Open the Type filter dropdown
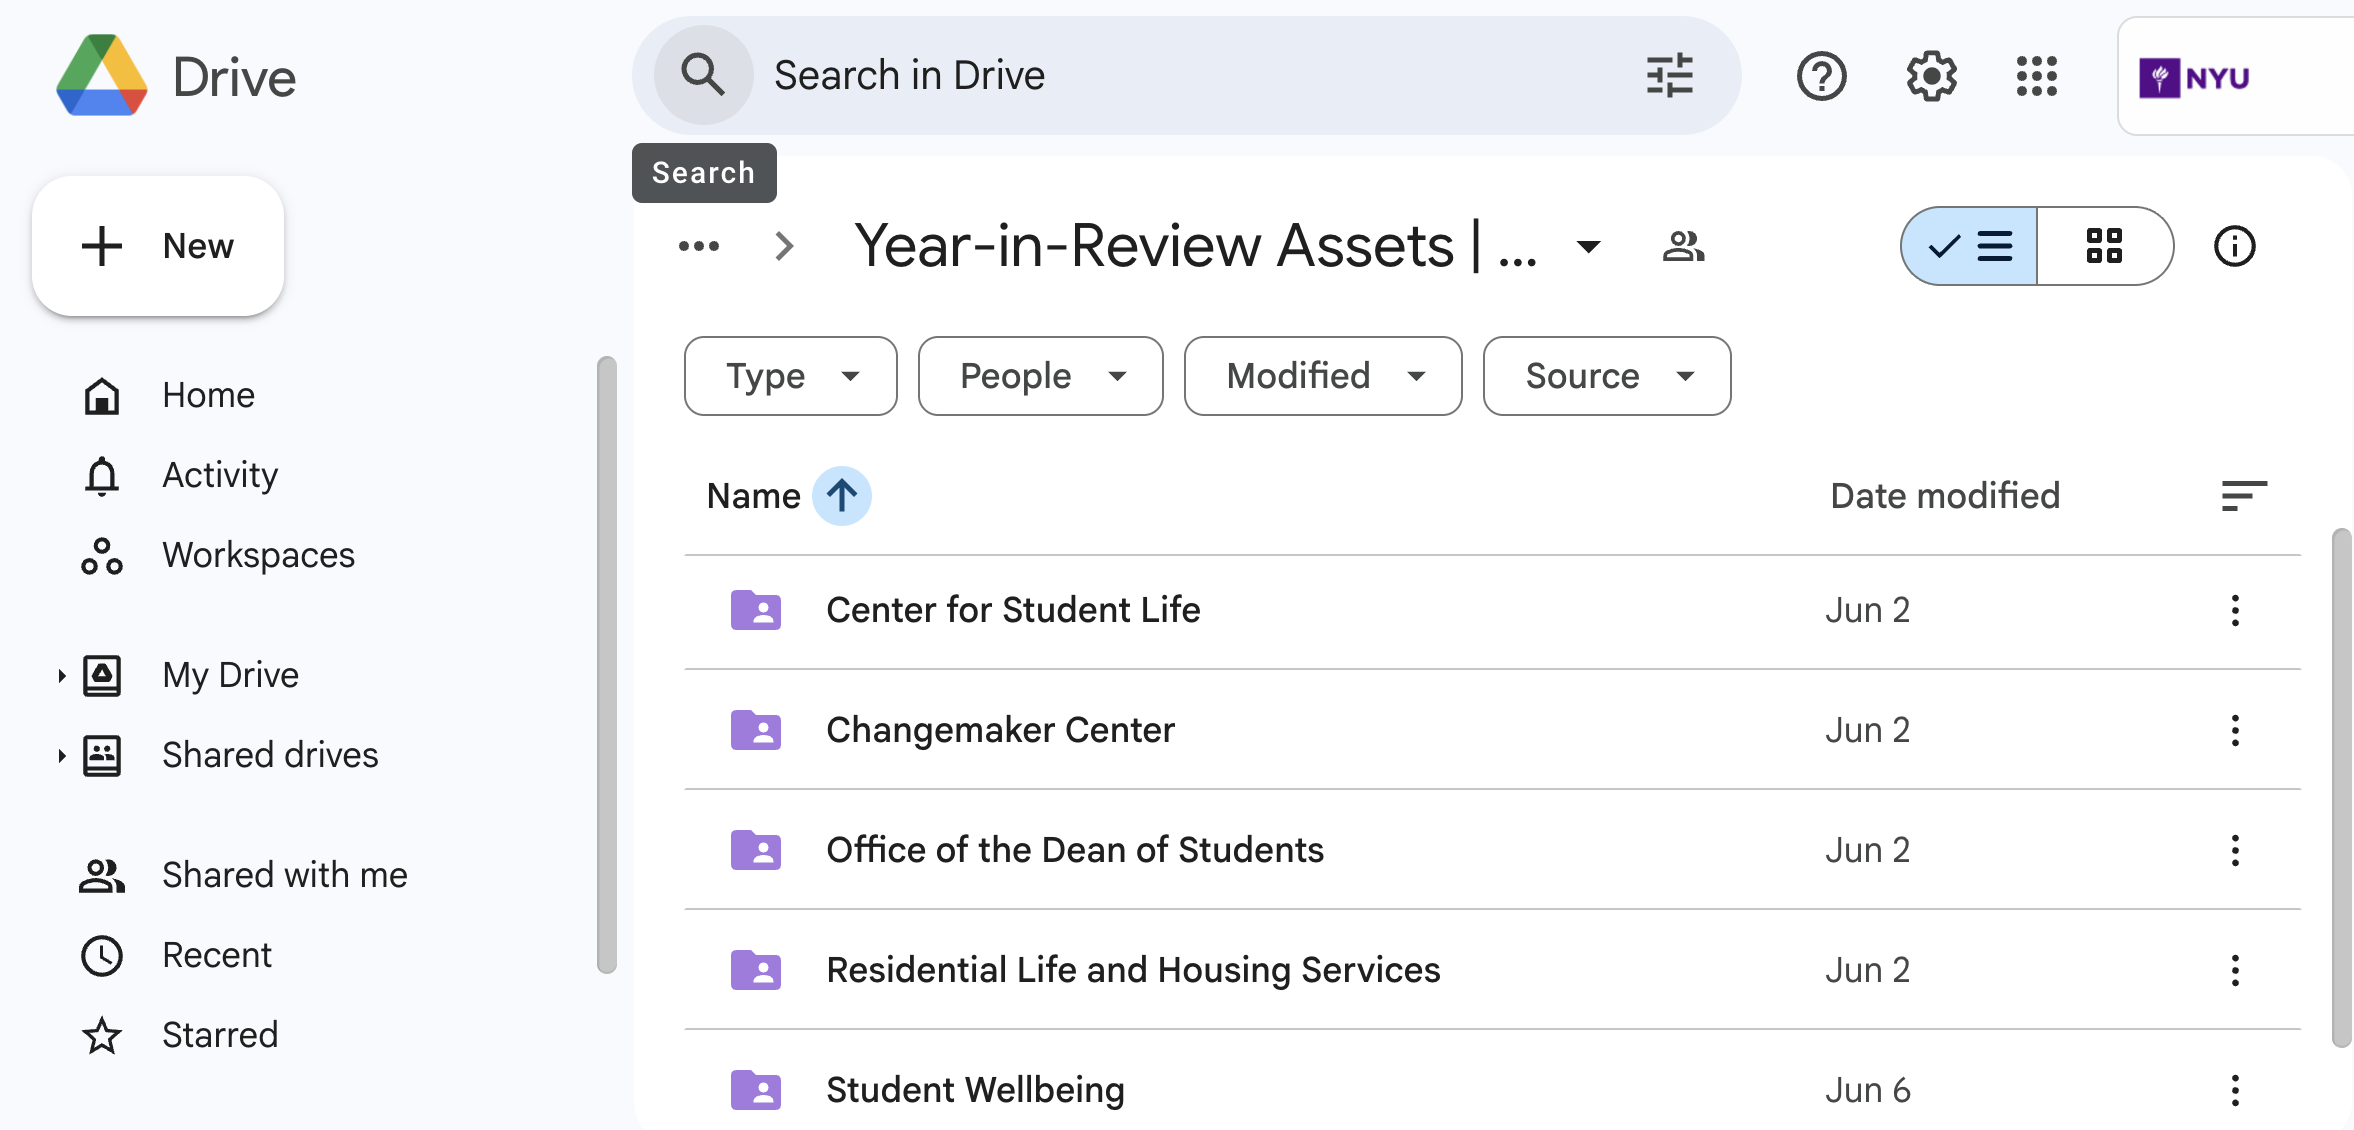Image resolution: width=2354 pixels, height=1130 pixels. click(x=790, y=376)
